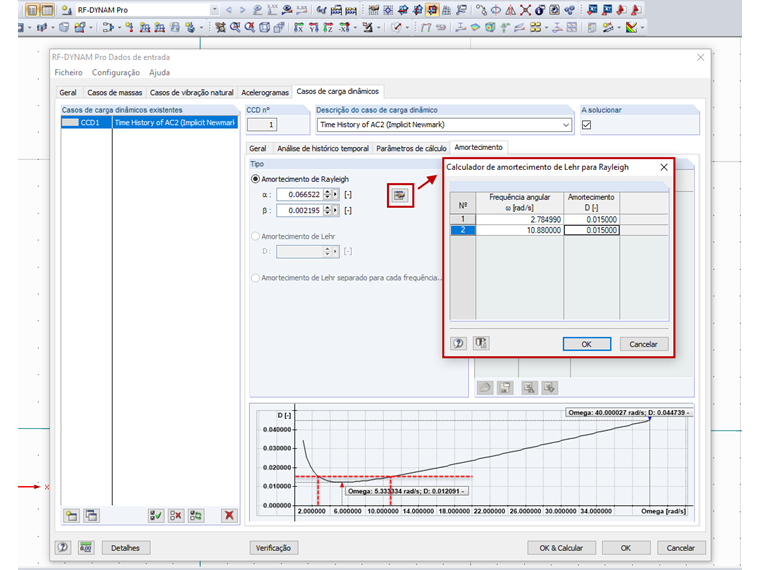Click the beta value input field
This screenshot has width=760, height=570.
[x=300, y=210]
